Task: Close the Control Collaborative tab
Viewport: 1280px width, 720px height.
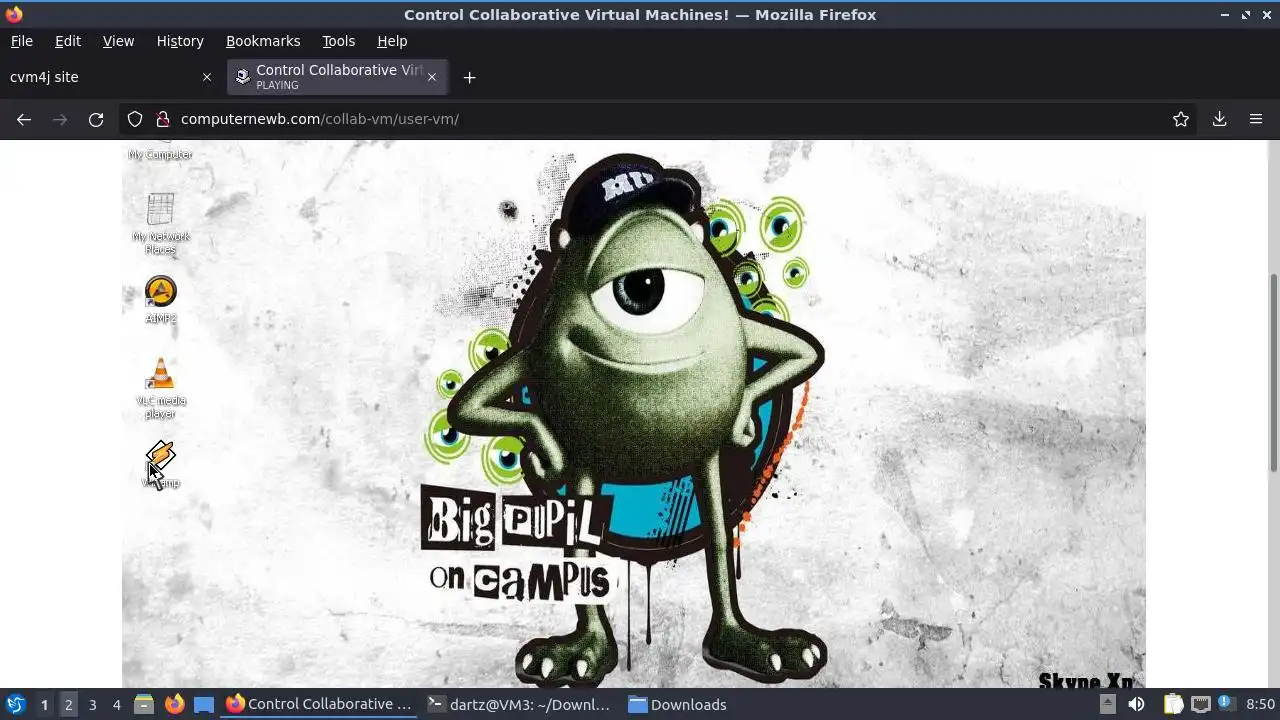Action: tap(432, 77)
